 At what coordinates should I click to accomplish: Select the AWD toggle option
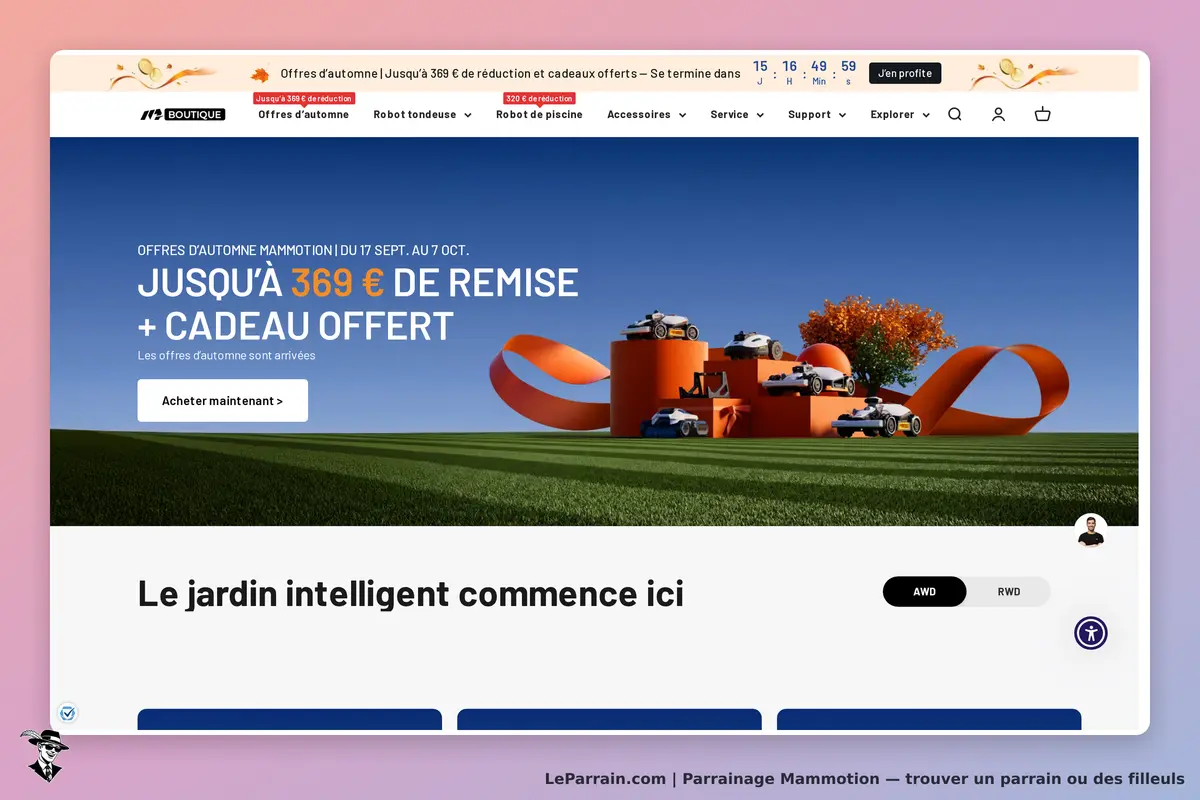click(x=925, y=592)
